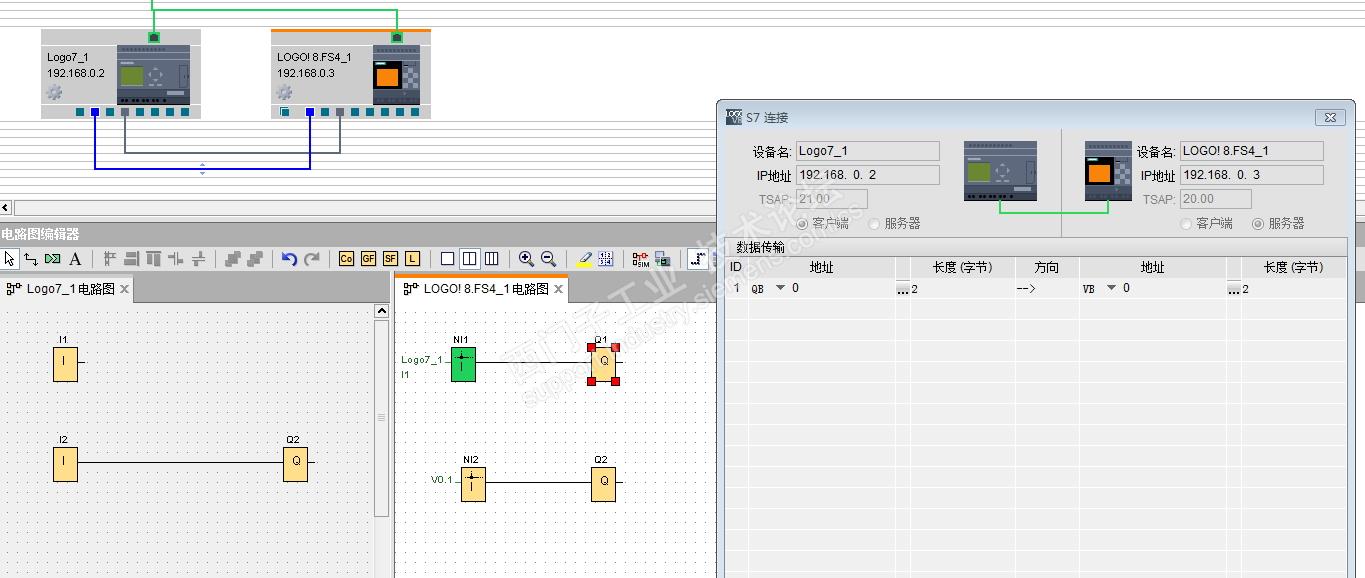Open LOGO! 8.FS4_1 device settings gear
The image size is (1365, 578).
pos(284,92)
